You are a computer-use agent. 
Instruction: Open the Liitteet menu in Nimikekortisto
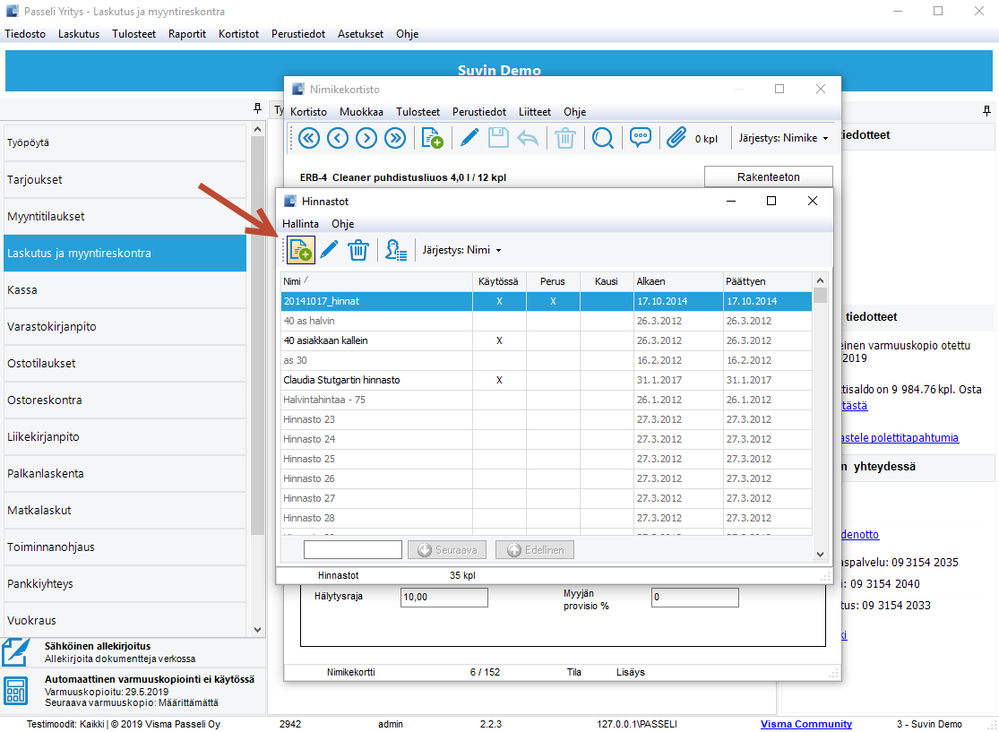point(534,112)
